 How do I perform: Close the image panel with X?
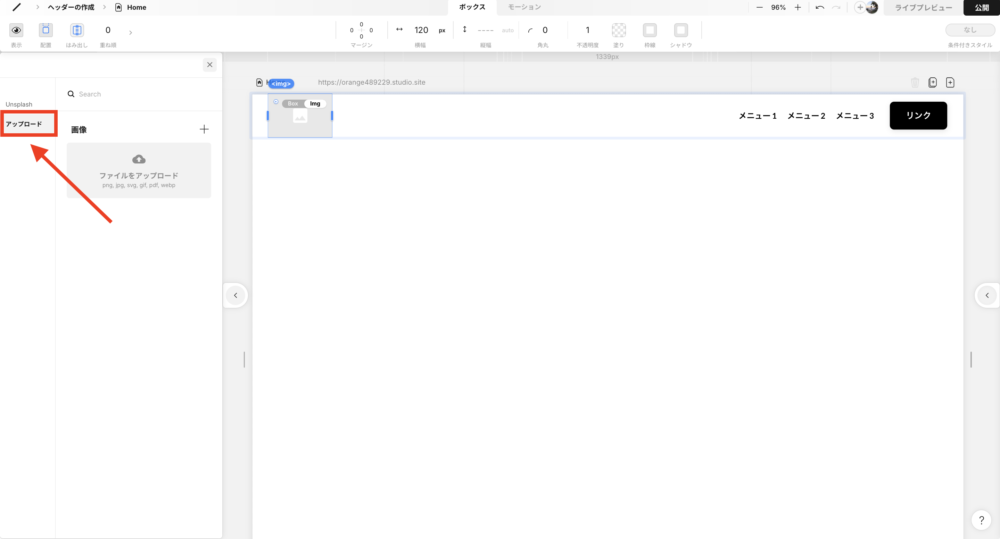coord(209,64)
